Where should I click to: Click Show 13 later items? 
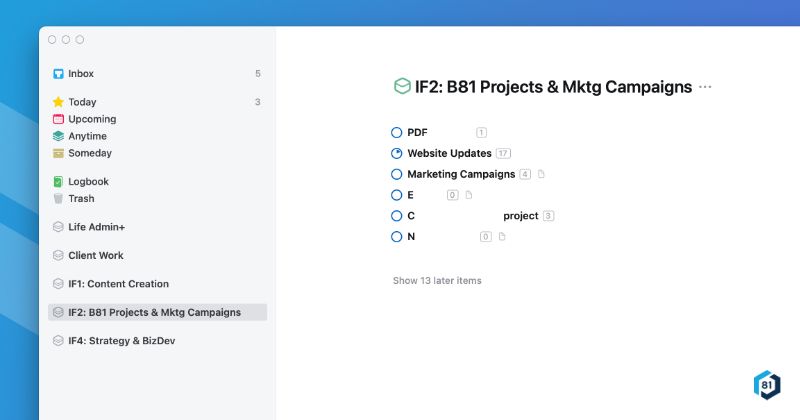pyautogui.click(x=437, y=281)
